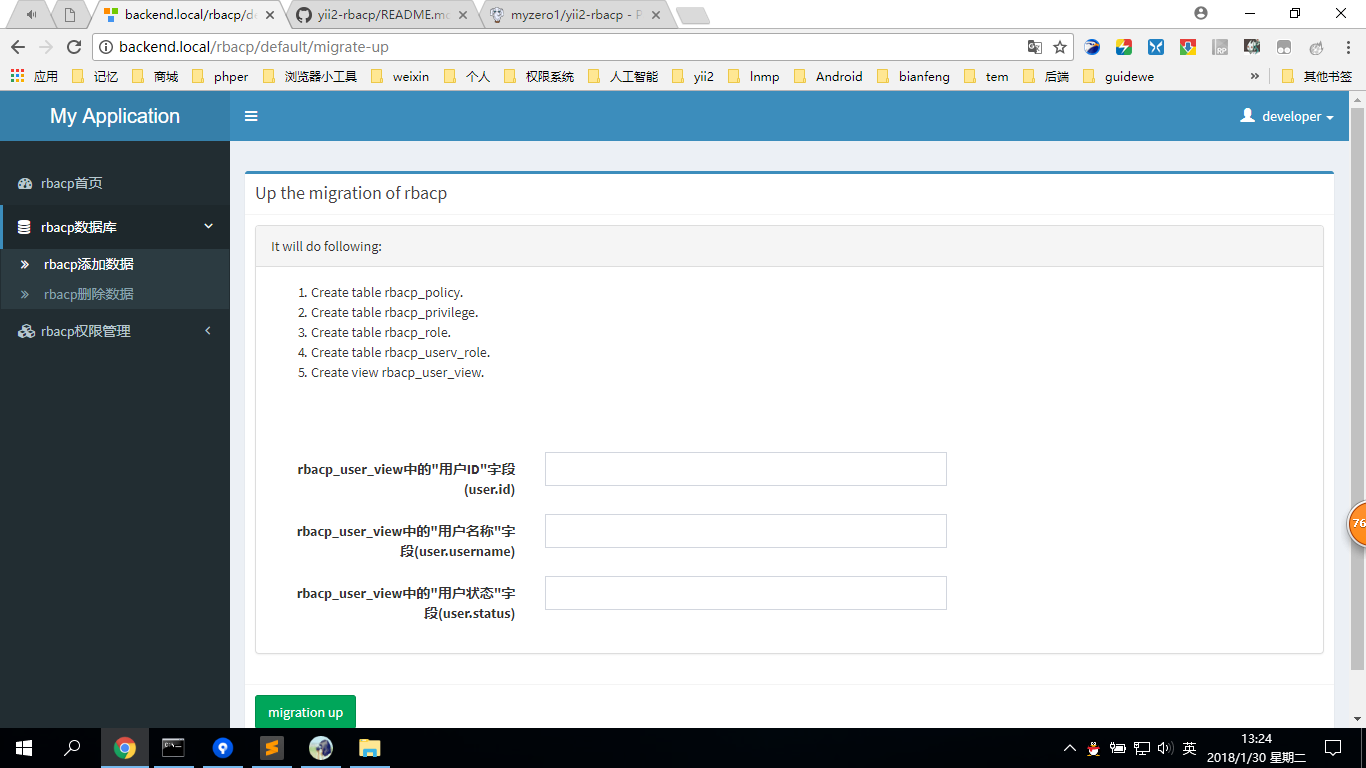The height and width of the screenshot is (768, 1366).
Task: Open the developer user dropdown
Action: [1287, 116]
